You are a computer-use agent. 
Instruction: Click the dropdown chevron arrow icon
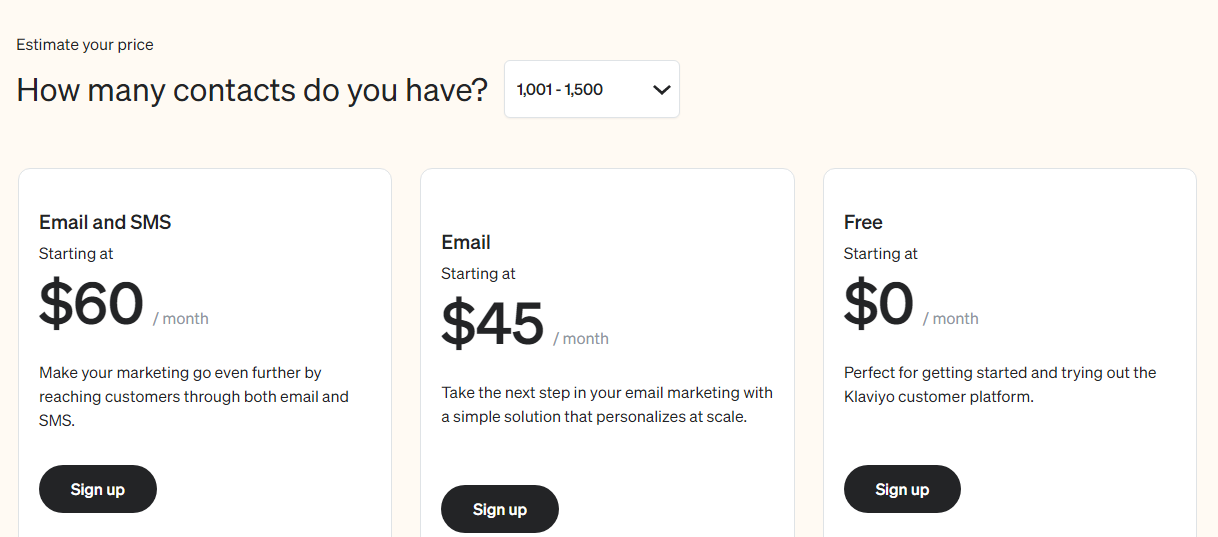[x=661, y=90]
